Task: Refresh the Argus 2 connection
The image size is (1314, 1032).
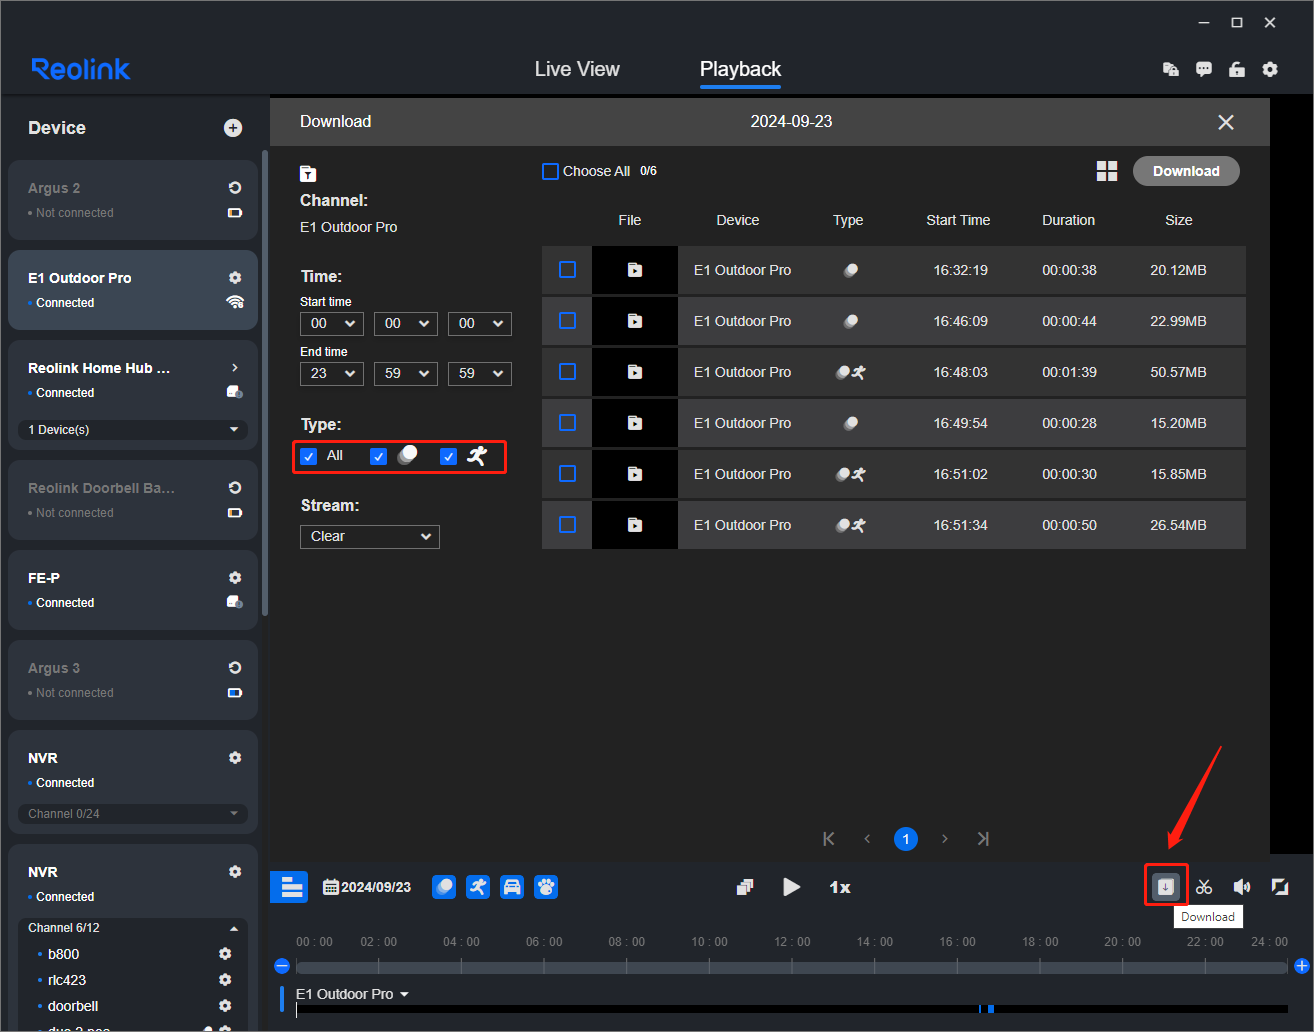Action: pos(235,188)
